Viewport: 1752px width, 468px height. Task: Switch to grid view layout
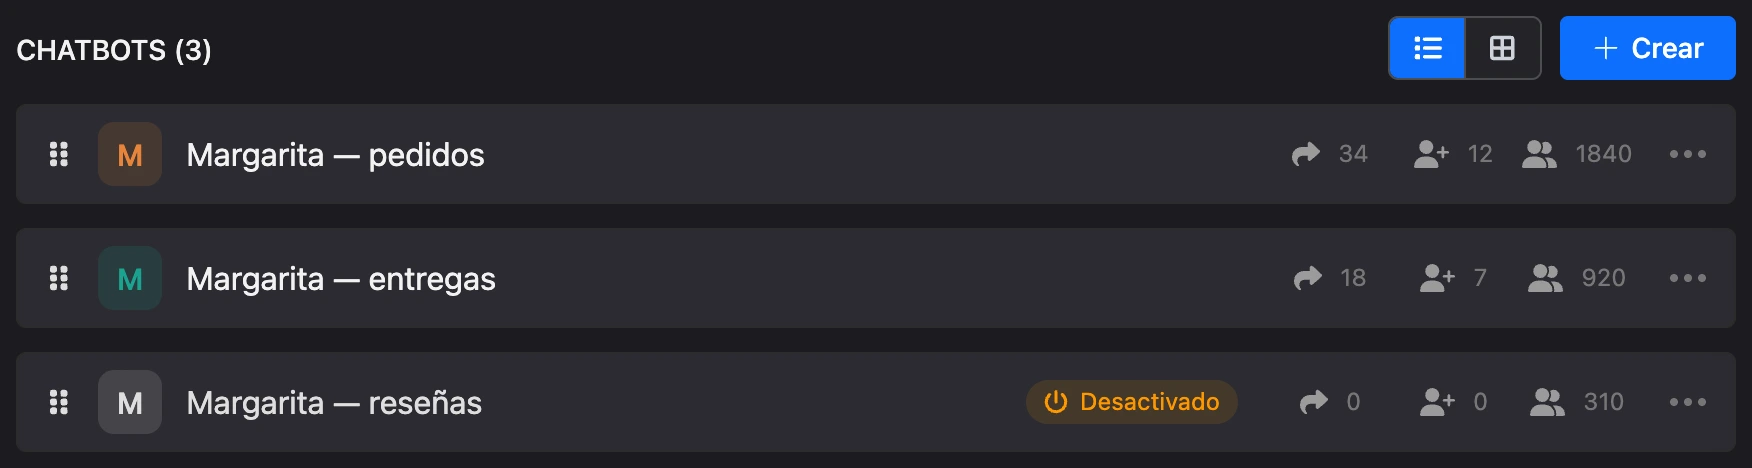(1502, 48)
